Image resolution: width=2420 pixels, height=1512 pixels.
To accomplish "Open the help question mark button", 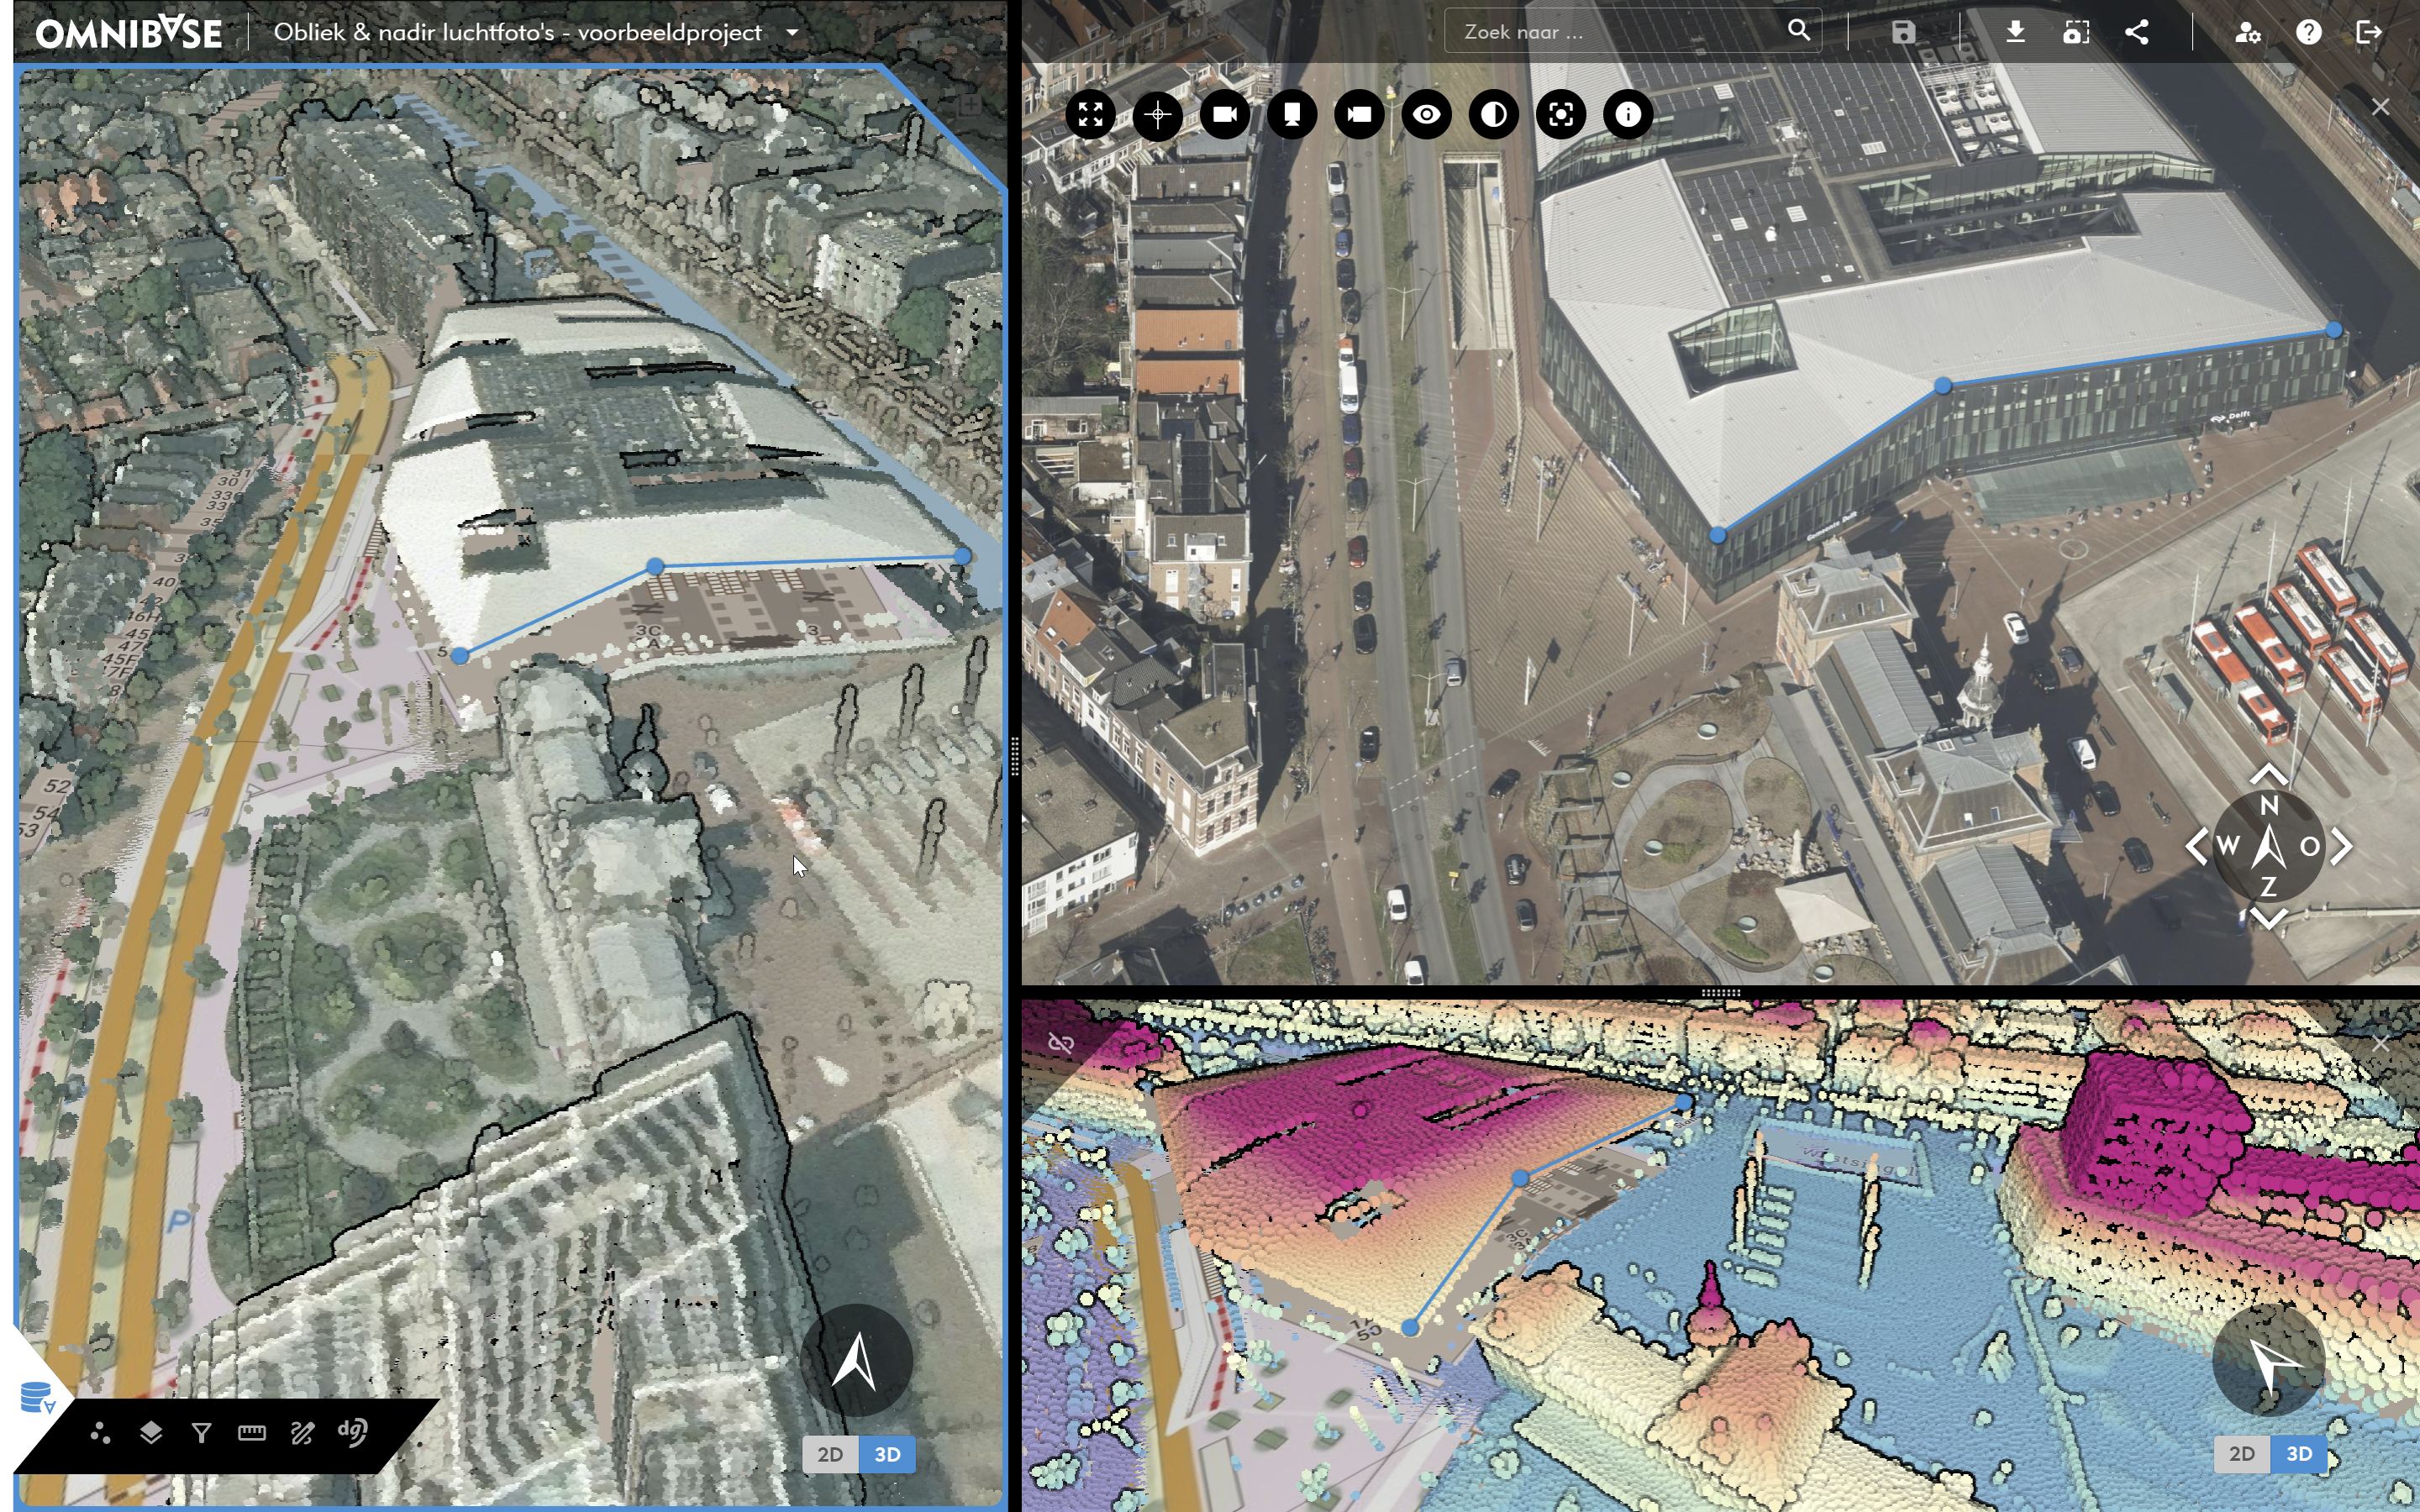I will pos(2308,32).
